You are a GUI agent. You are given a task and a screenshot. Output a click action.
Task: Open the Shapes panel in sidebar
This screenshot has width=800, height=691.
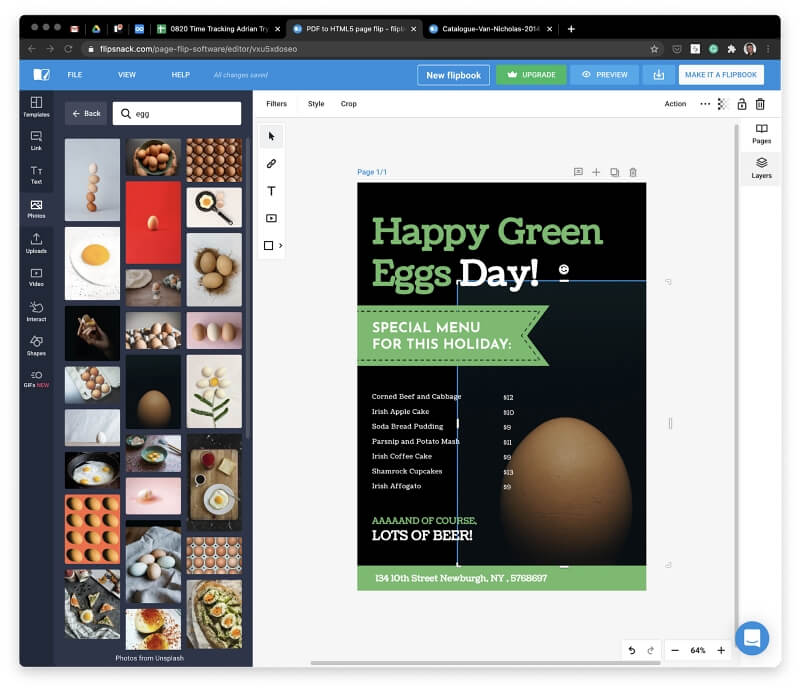tap(36, 346)
